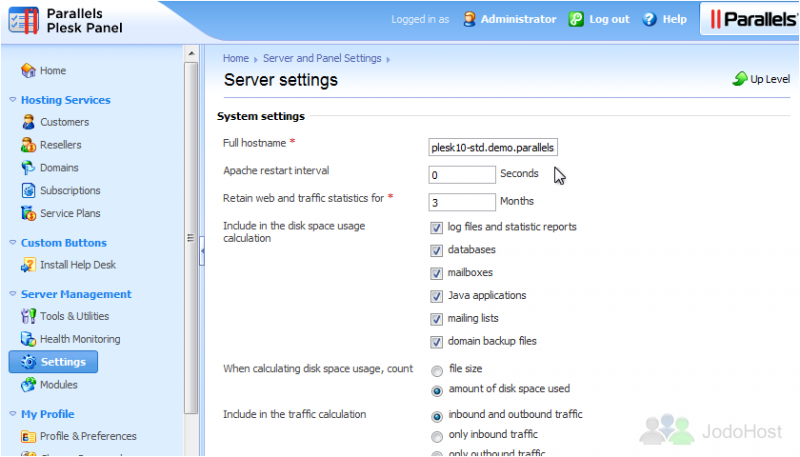The width and height of the screenshot is (800, 457).
Task: Click the Customers person icon
Action: [x=28, y=122]
